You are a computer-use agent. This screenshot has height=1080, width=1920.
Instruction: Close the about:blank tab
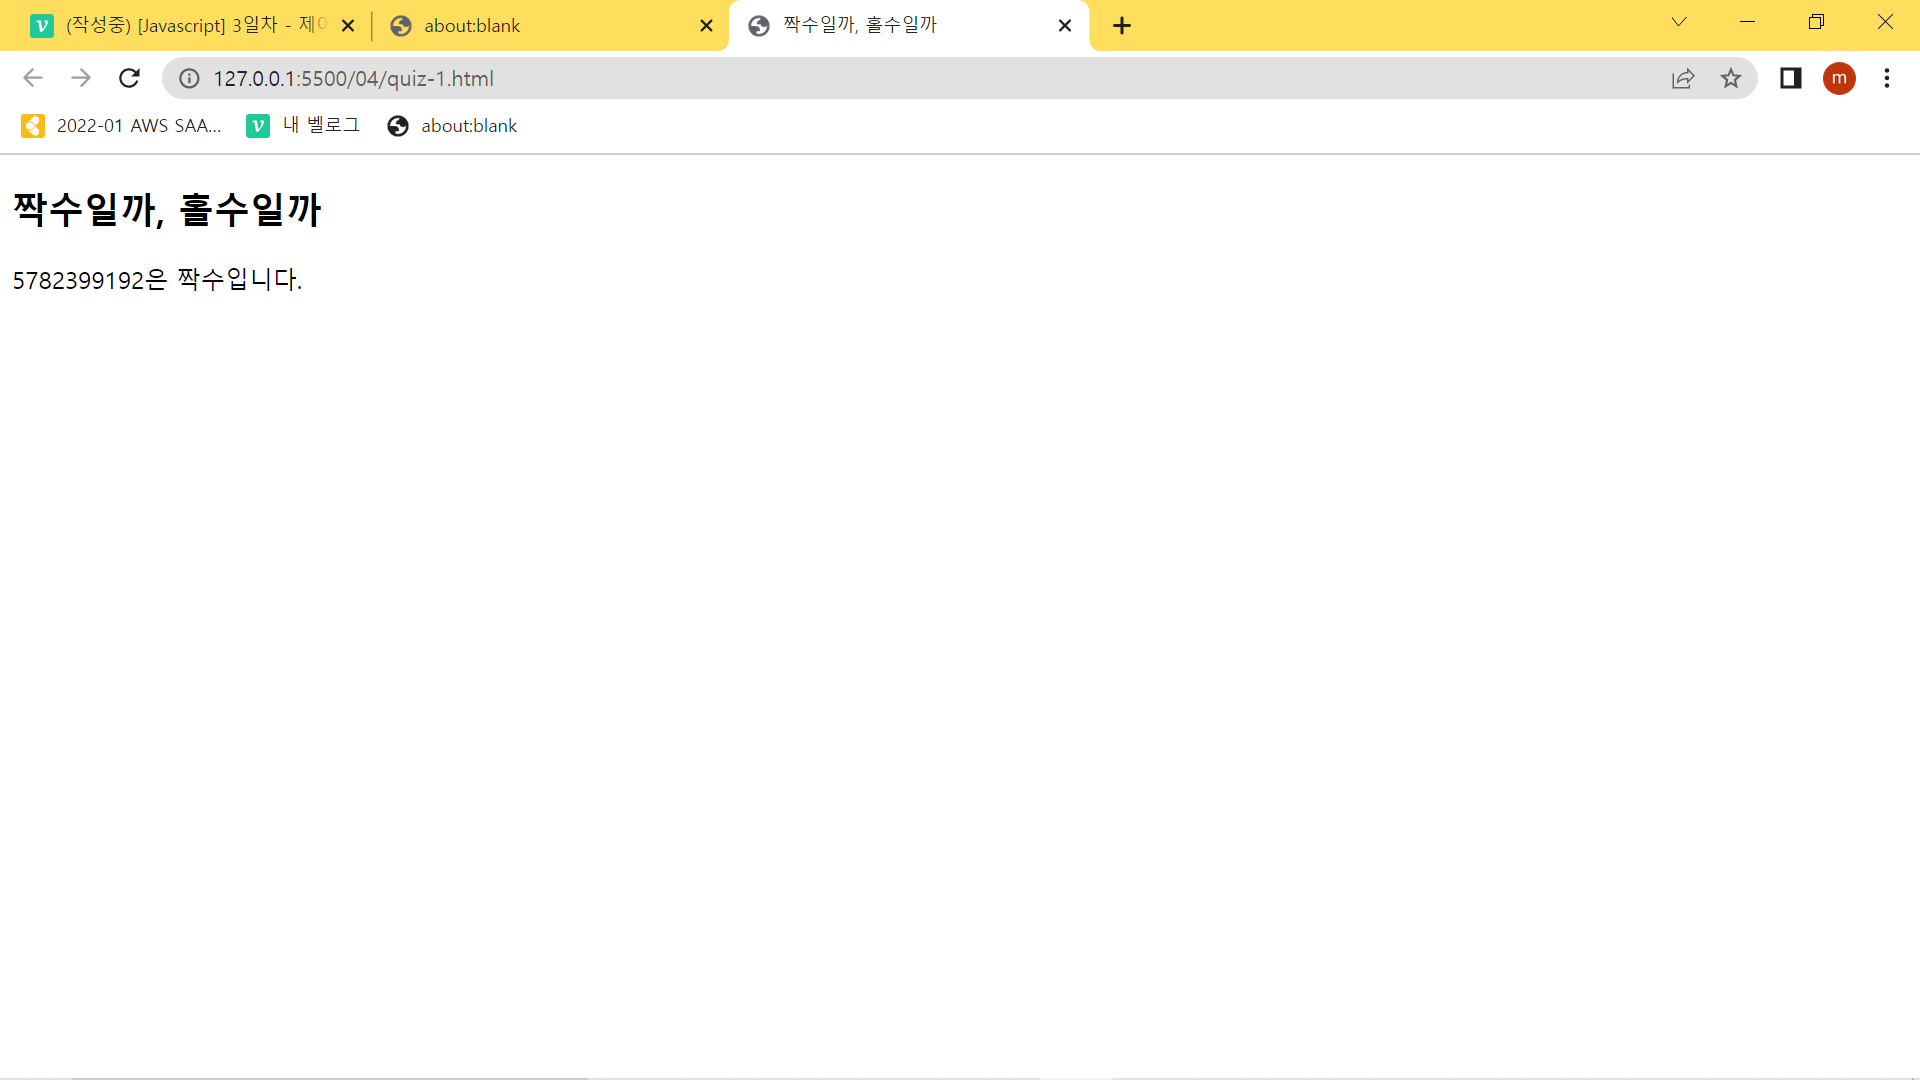click(706, 26)
